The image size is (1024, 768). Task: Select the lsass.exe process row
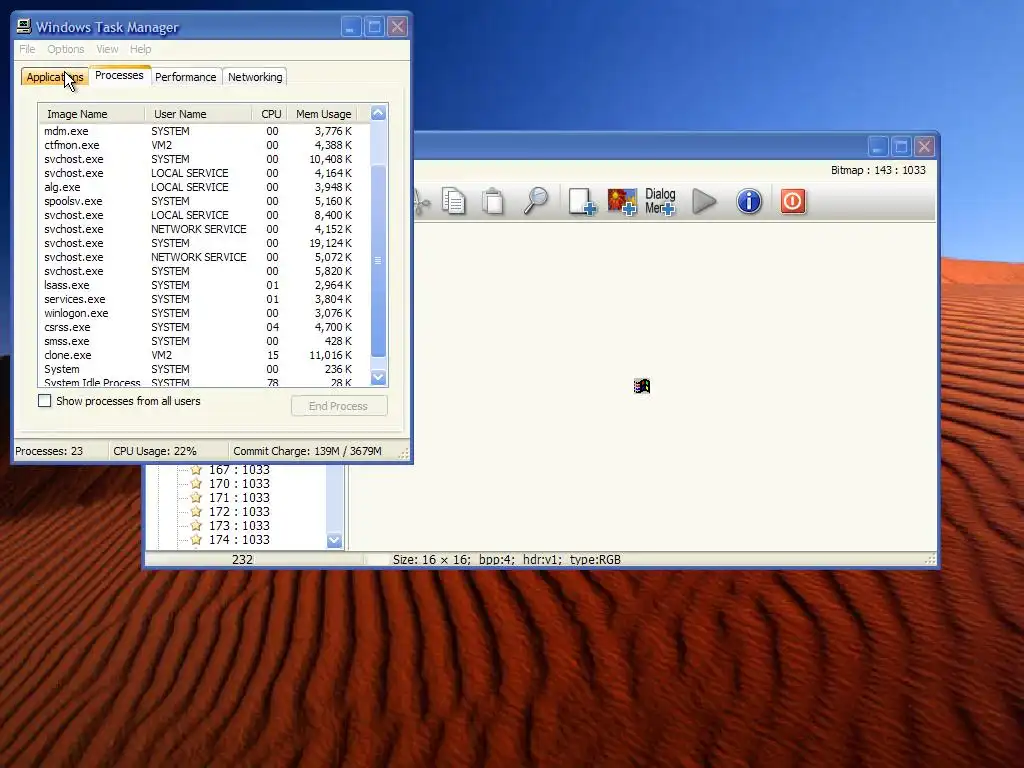(x=204, y=285)
